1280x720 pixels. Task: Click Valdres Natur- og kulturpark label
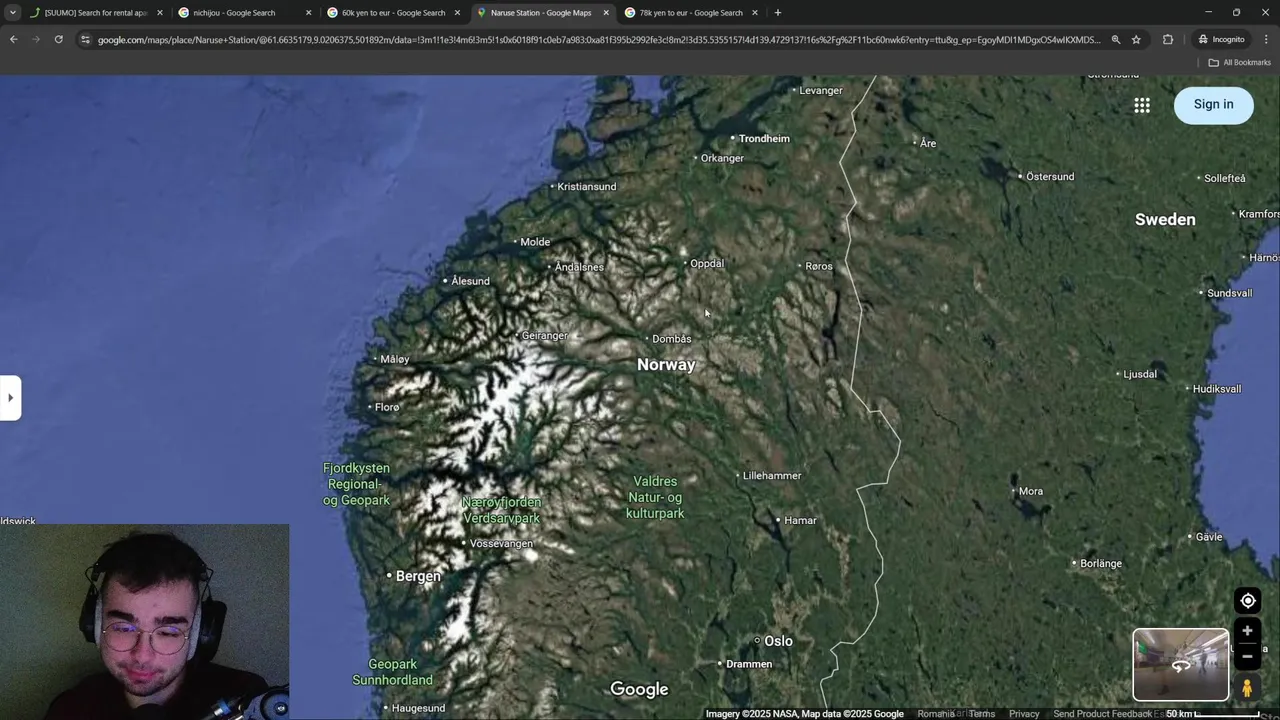655,497
